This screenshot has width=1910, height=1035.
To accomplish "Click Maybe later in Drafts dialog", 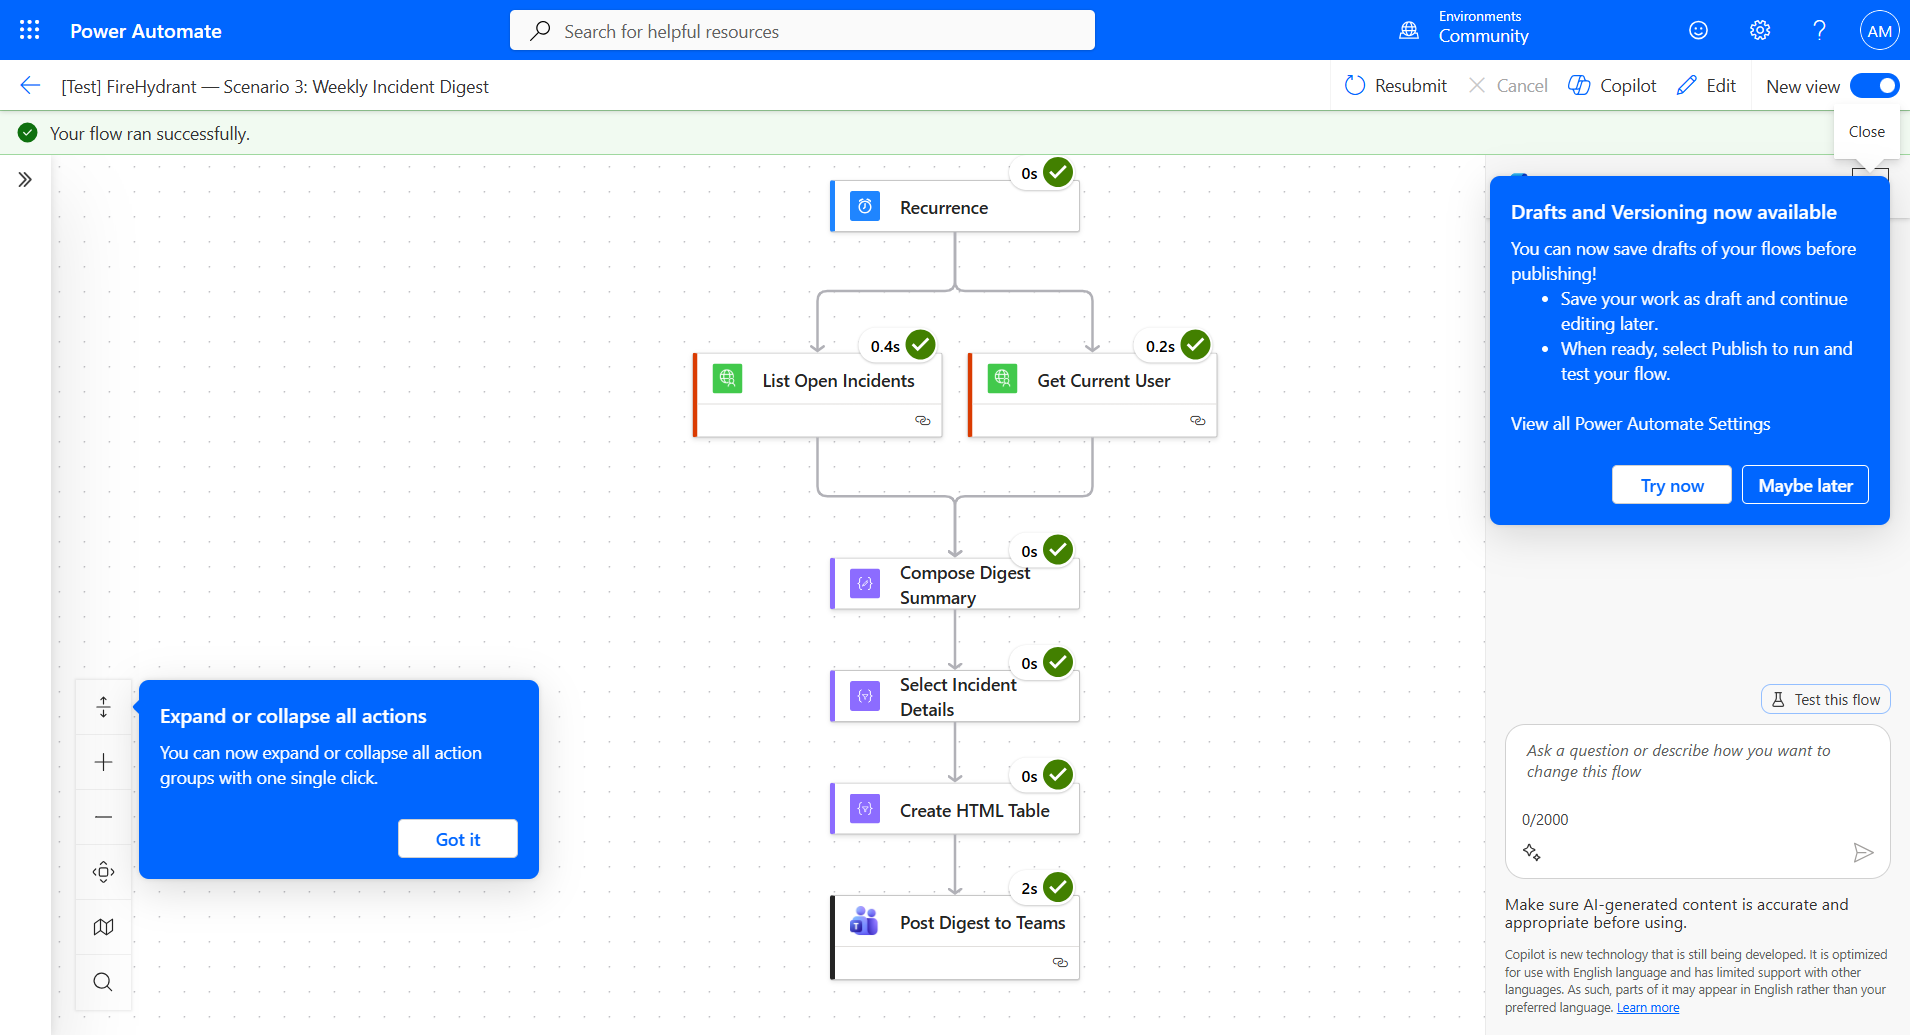I will click(1805, 485).
